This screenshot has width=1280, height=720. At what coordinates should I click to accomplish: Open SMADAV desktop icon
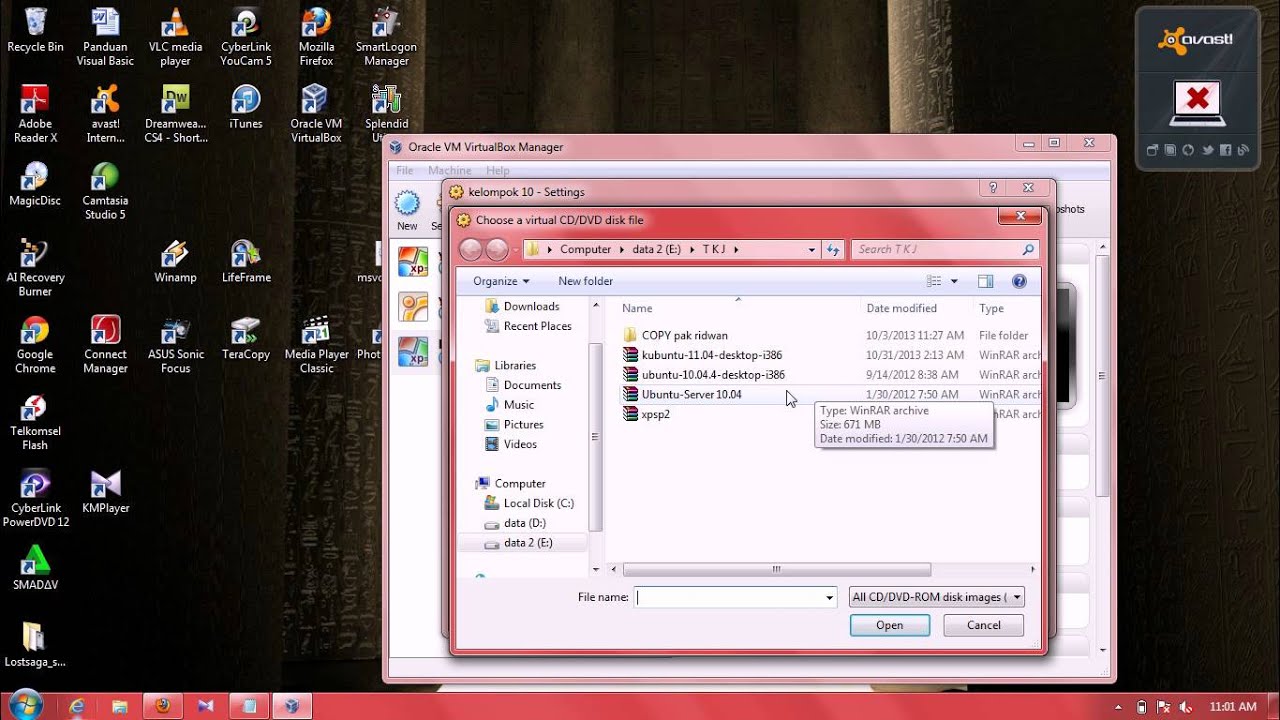tap(35, 569)
